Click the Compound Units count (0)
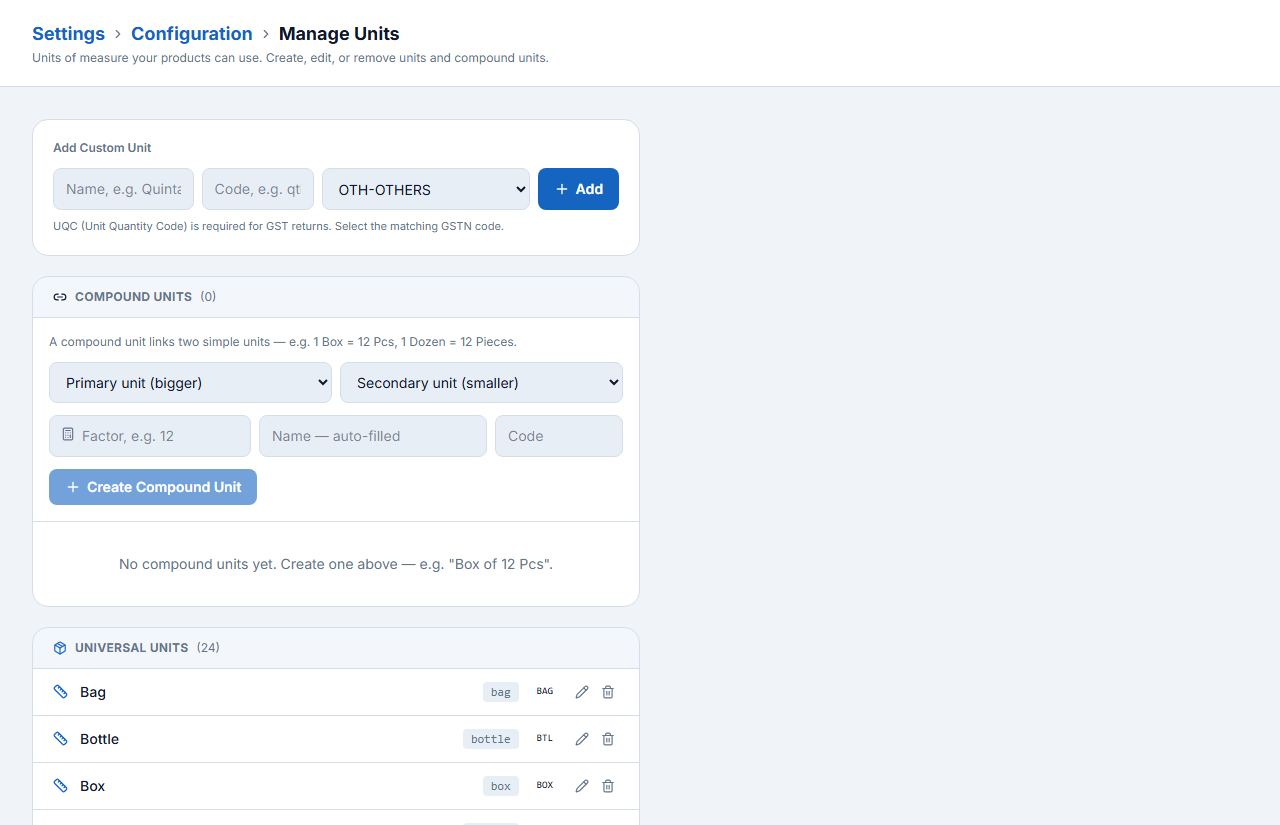The image size is (1280, 825). tap(208, 297)
